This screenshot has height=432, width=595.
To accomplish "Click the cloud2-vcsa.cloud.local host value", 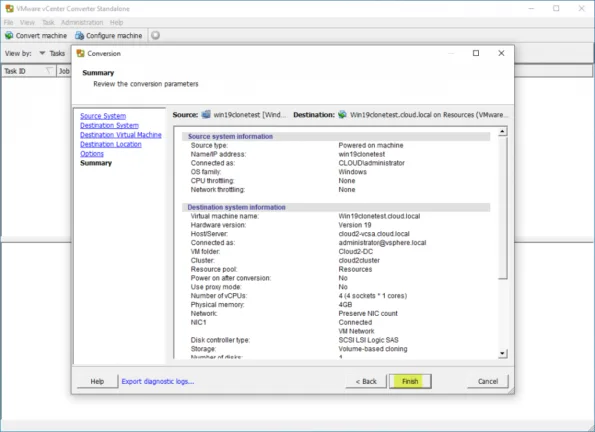I will (374, 234).
